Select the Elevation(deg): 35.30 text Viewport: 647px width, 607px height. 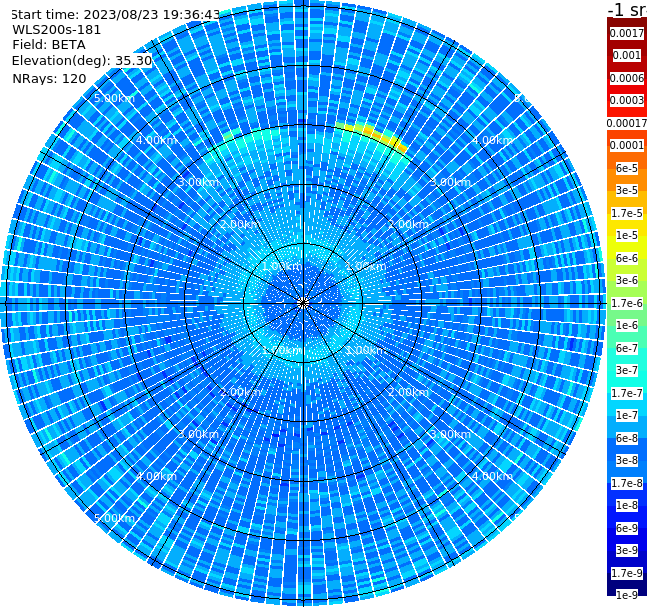pos(82,61)
